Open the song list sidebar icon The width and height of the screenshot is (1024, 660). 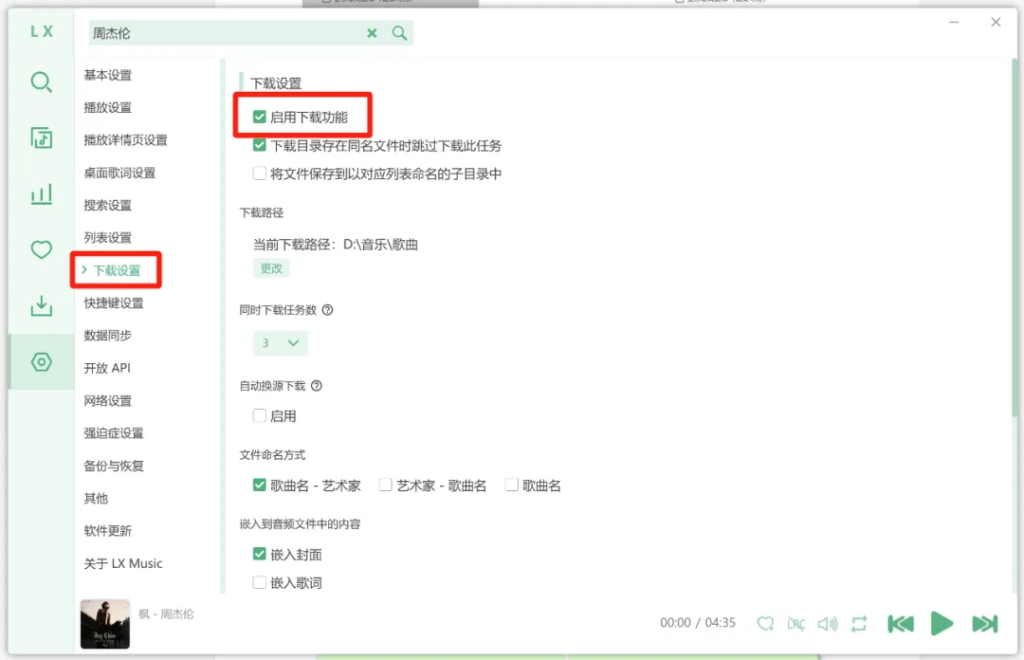coord(41,138)
